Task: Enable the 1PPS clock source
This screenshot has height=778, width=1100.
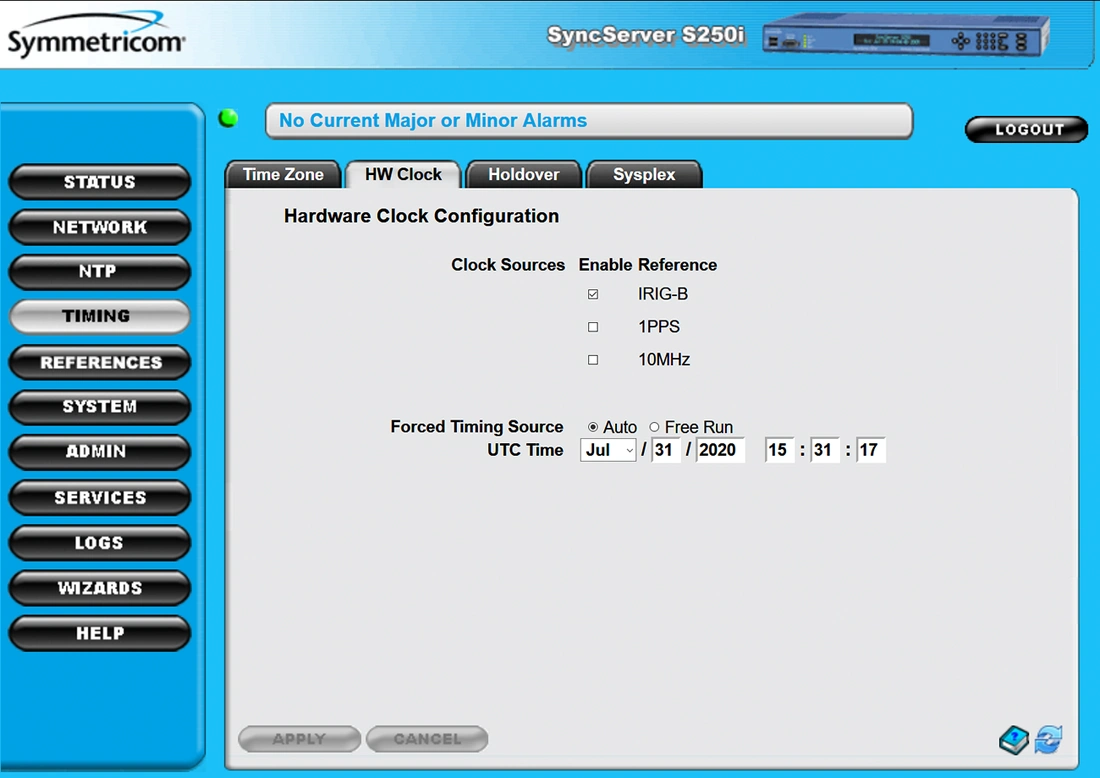Action: pyautogui.click(x=593, y=327)
